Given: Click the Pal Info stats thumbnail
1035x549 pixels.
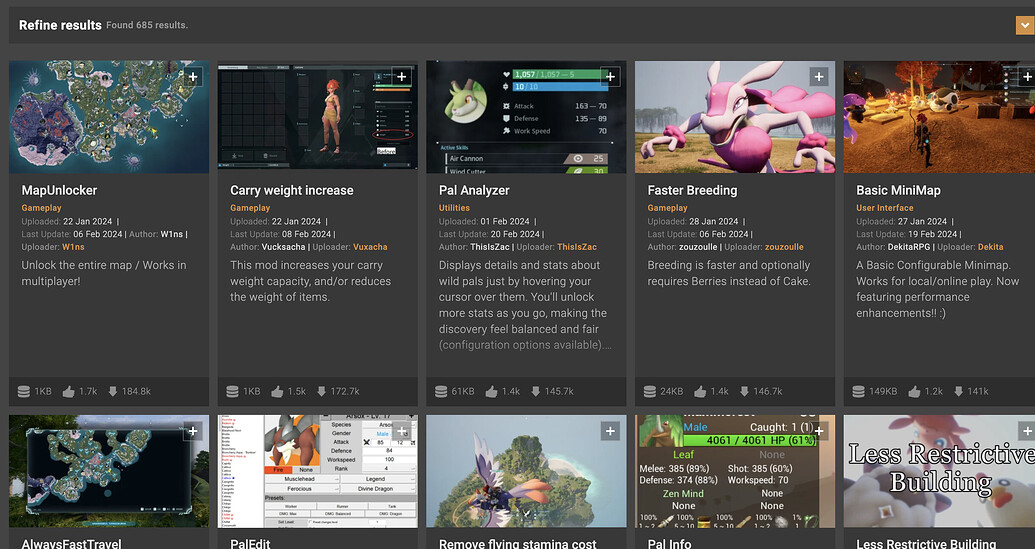Looking at the screenshot, I should click(x=735, y=471).
